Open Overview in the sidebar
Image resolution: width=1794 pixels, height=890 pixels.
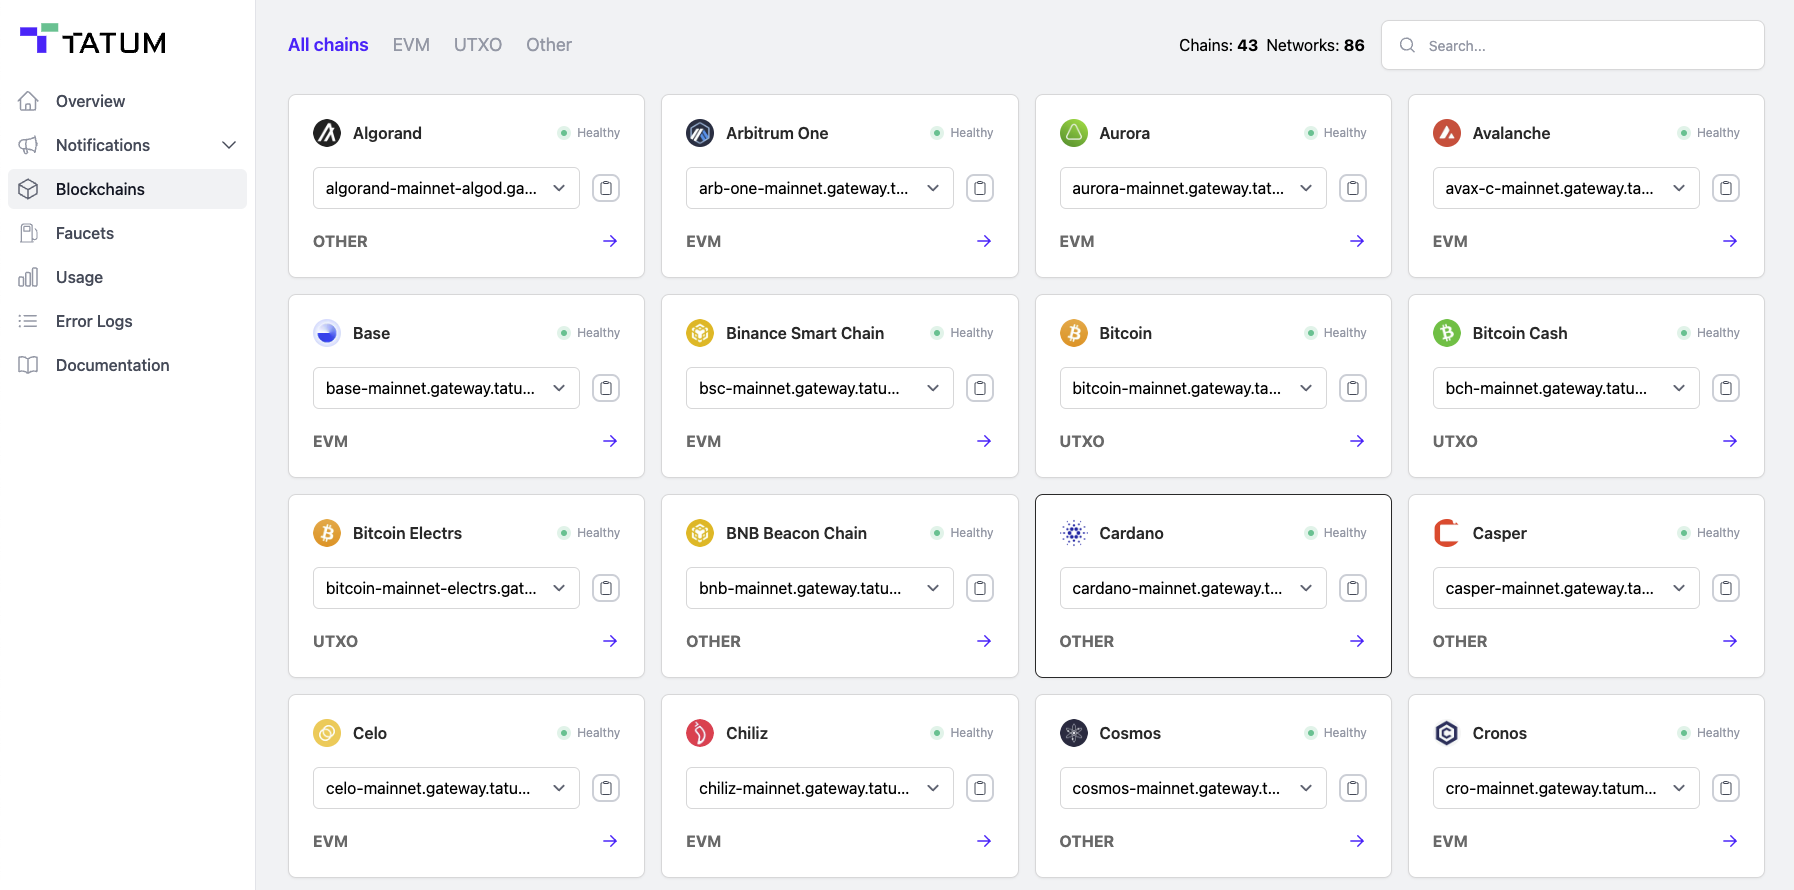[127, 101]
